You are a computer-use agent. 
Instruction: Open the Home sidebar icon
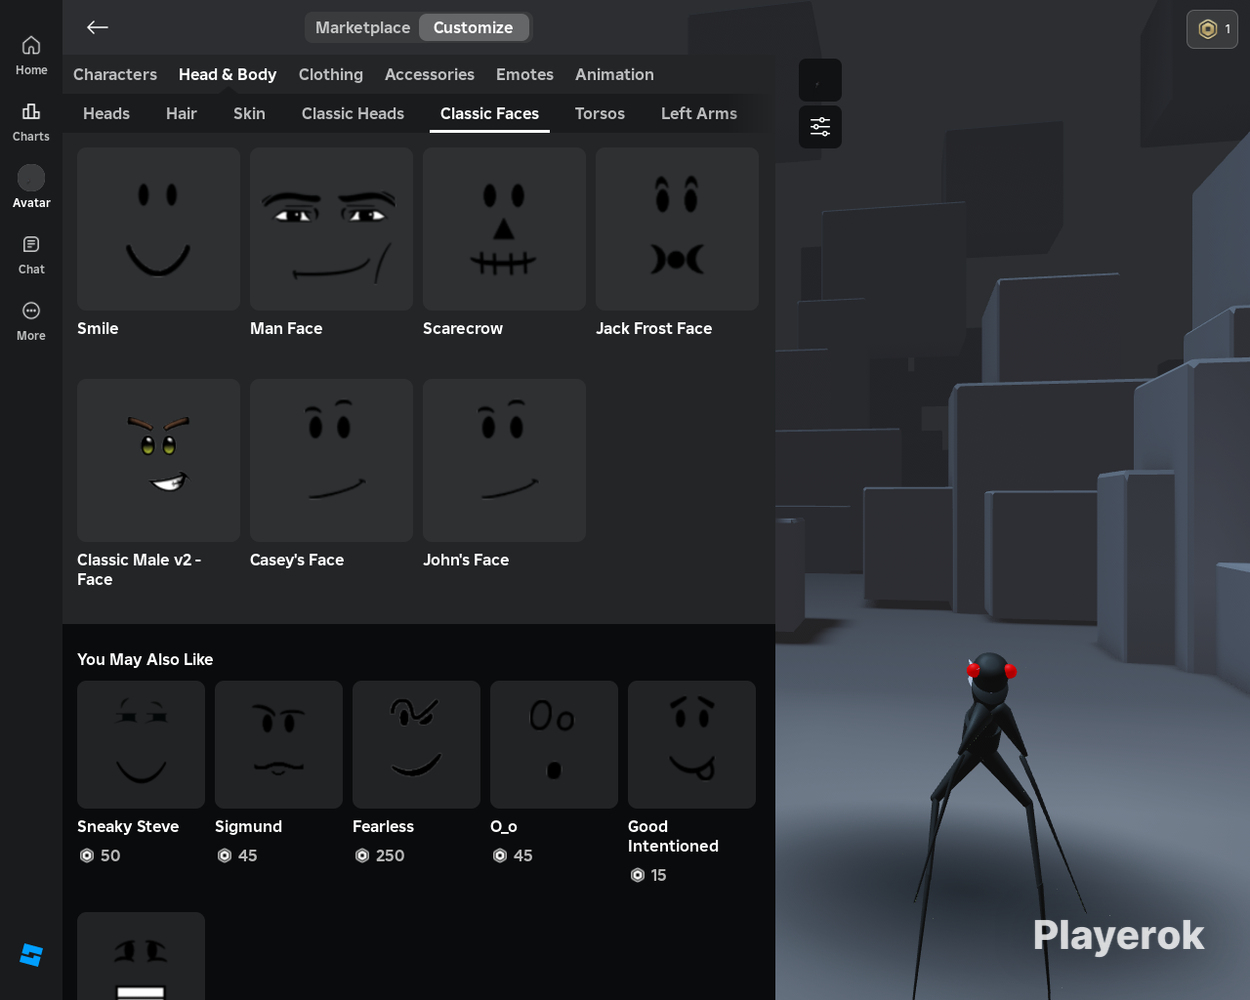31,56
